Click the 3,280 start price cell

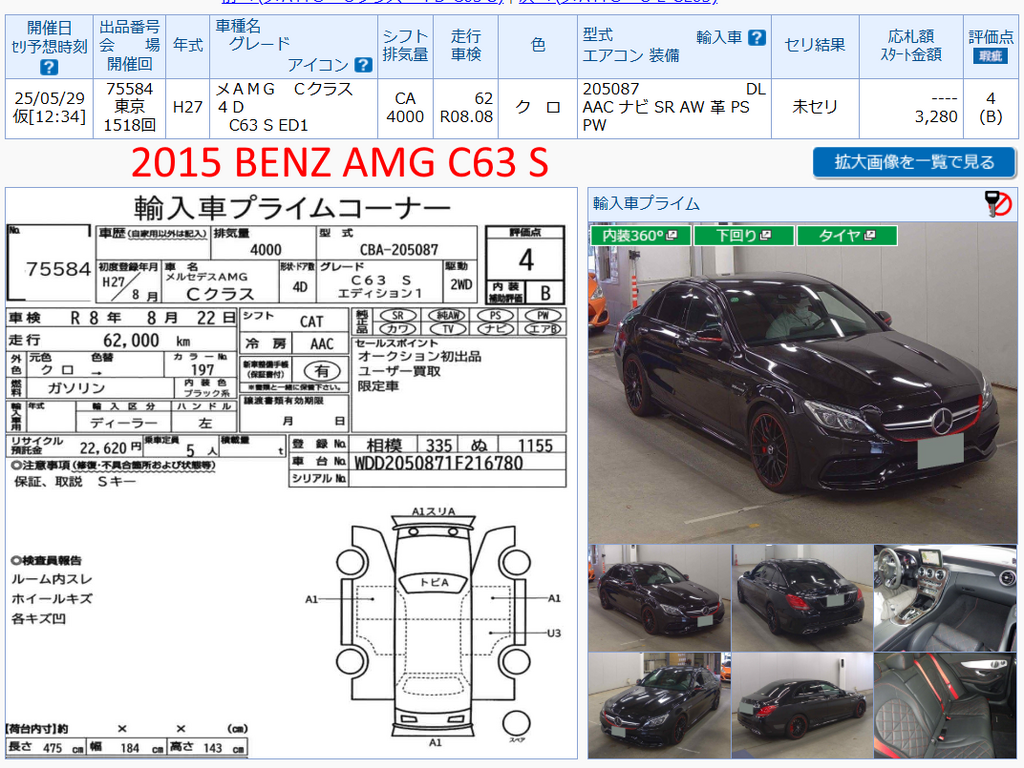pos(911,108)
